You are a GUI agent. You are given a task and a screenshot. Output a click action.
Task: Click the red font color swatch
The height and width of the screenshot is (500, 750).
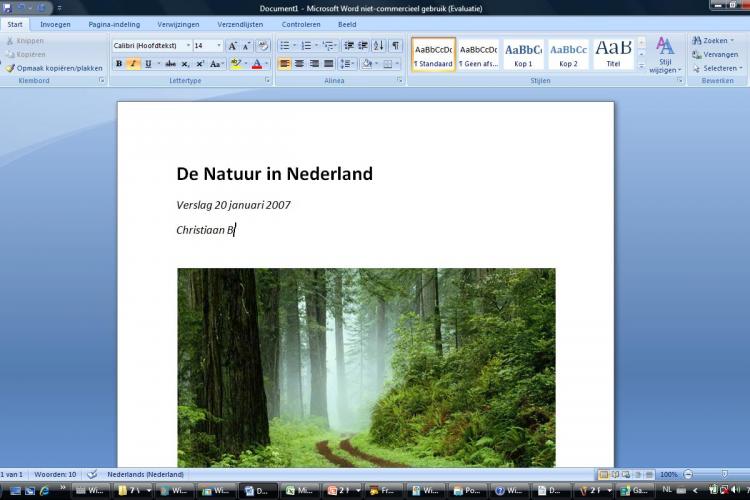coord(257,64)
